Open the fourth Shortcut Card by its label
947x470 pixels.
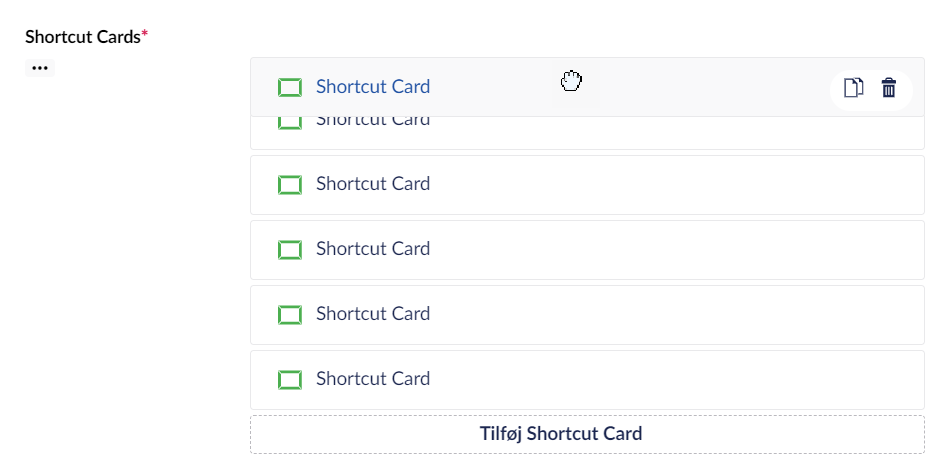tap(373, 249)
